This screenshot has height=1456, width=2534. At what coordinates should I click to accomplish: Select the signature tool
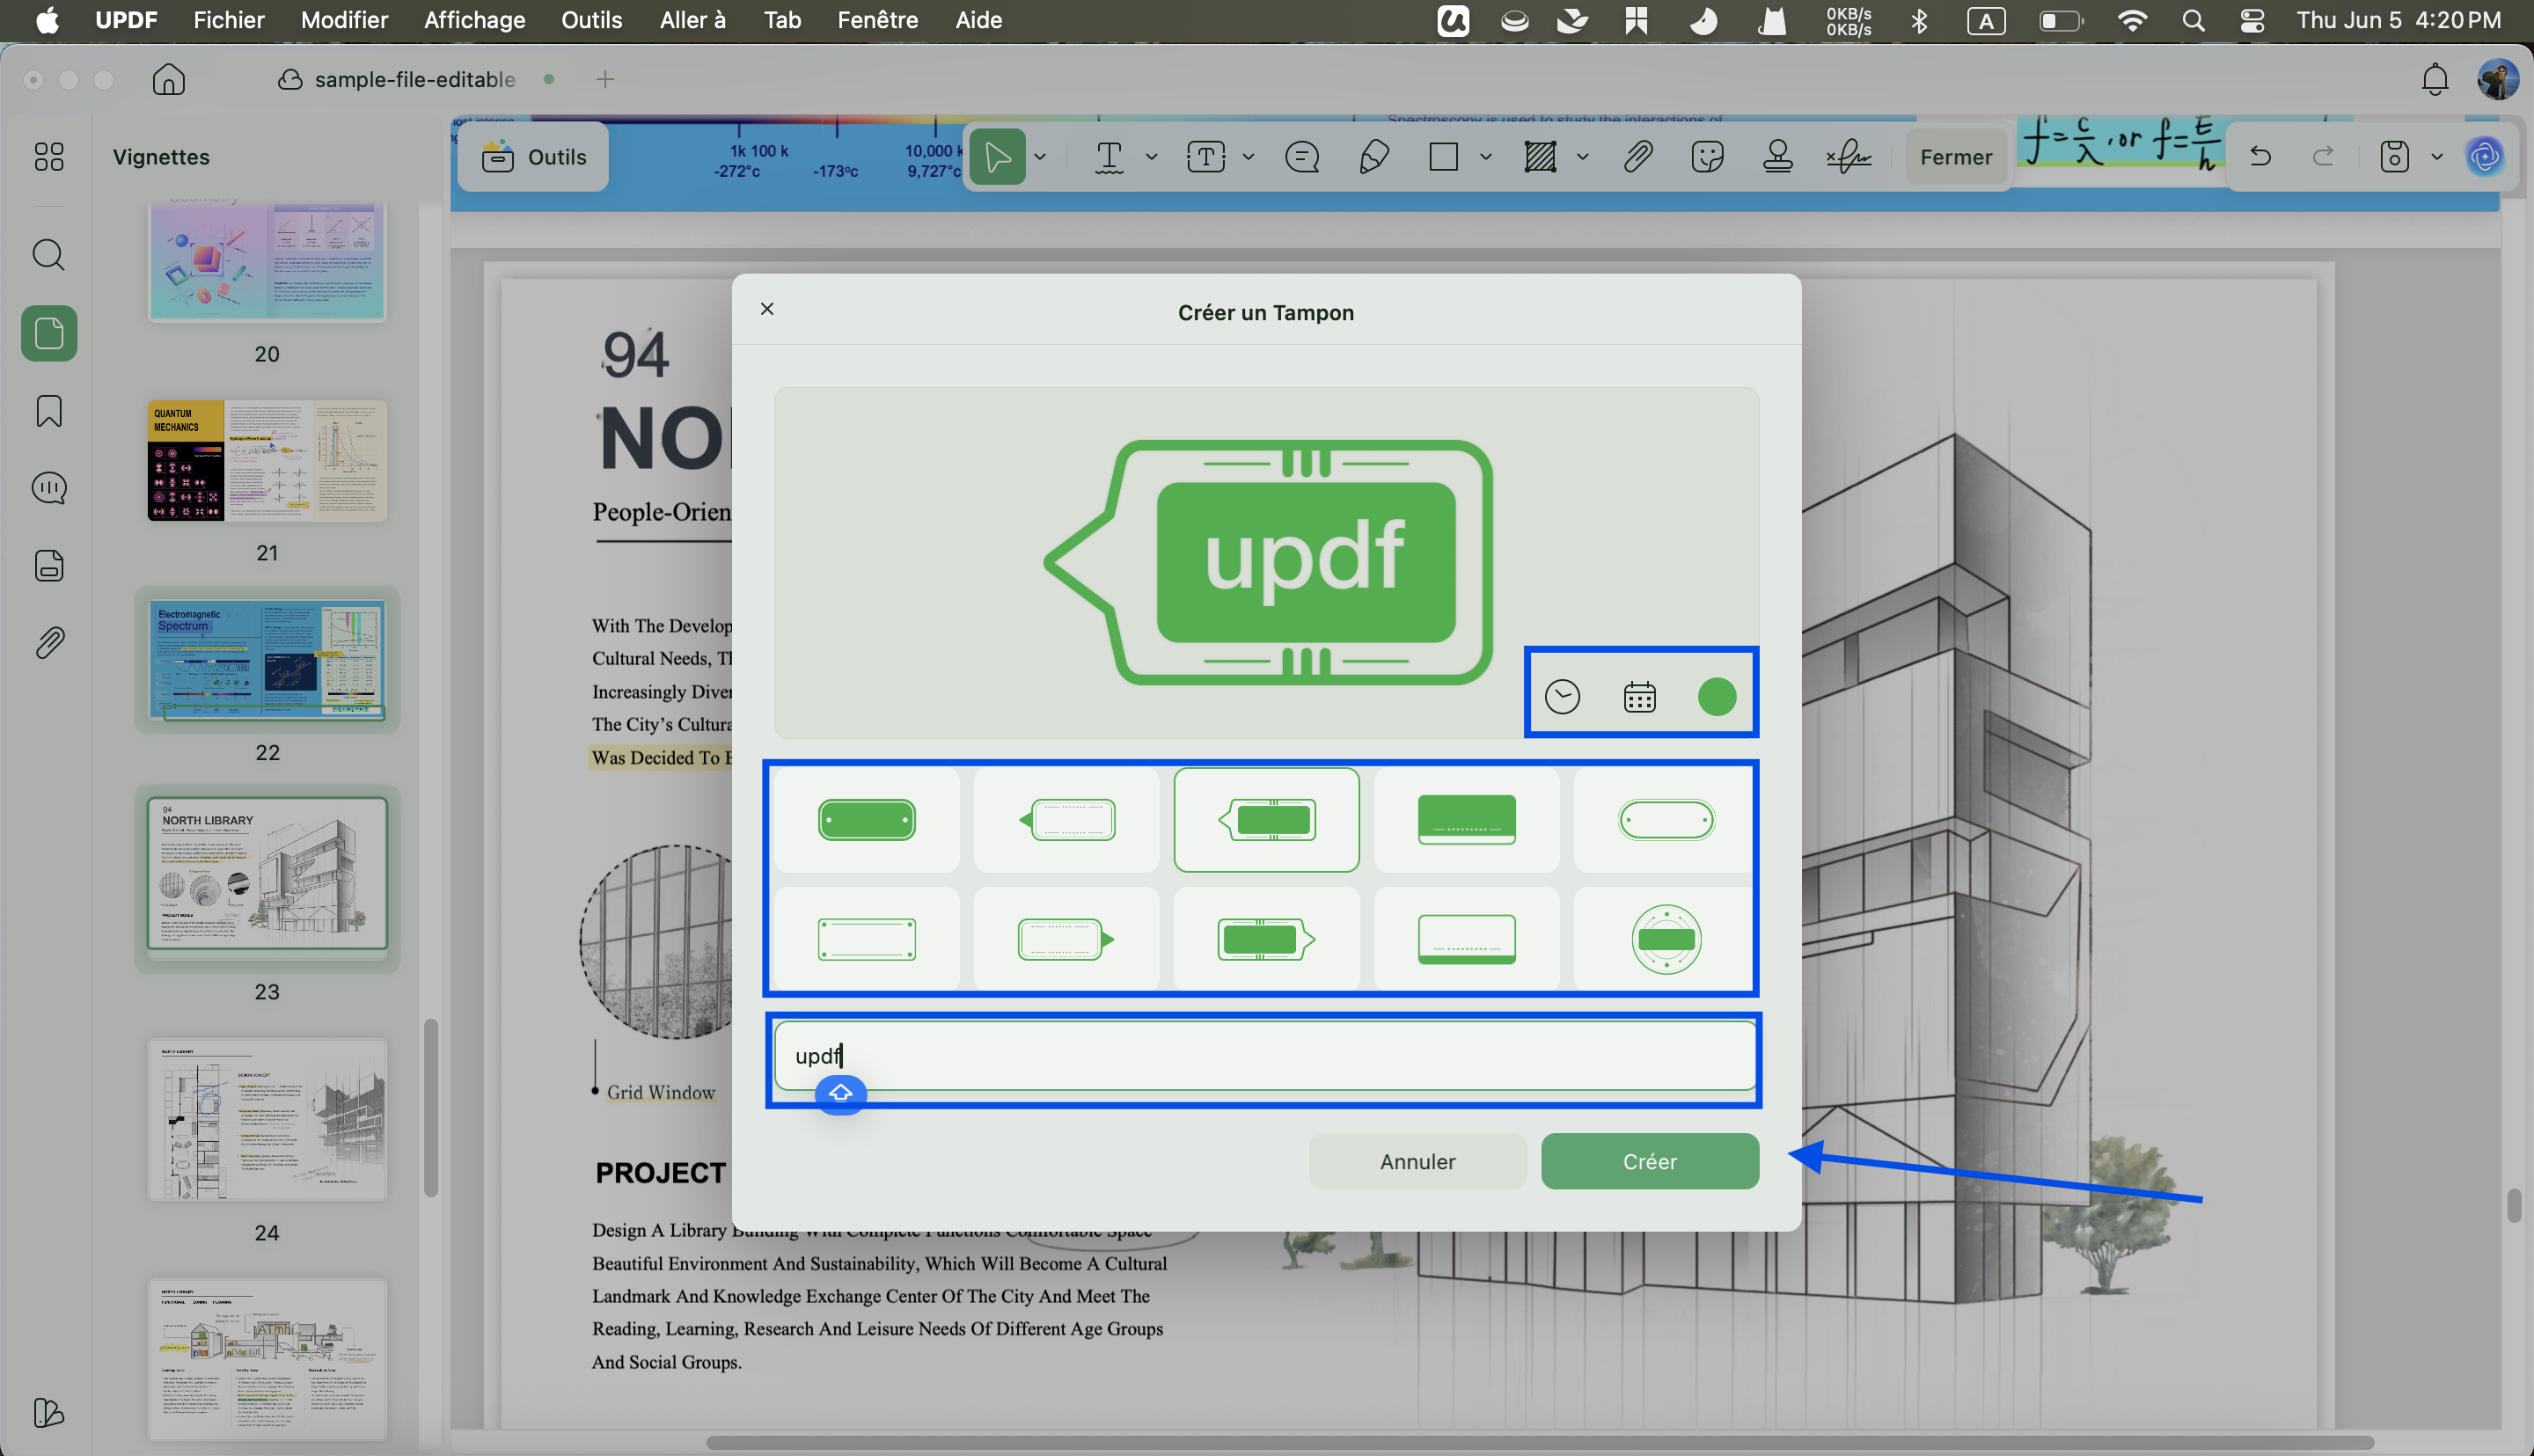click(x=1848, y=157)
